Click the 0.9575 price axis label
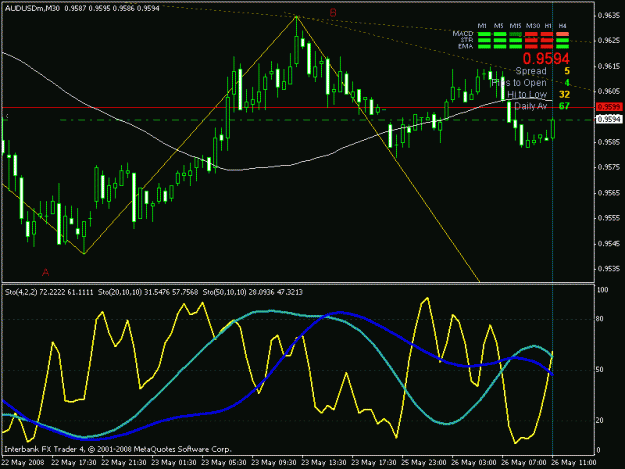Viewport: 625px width, 469px height. coord(609,167)
